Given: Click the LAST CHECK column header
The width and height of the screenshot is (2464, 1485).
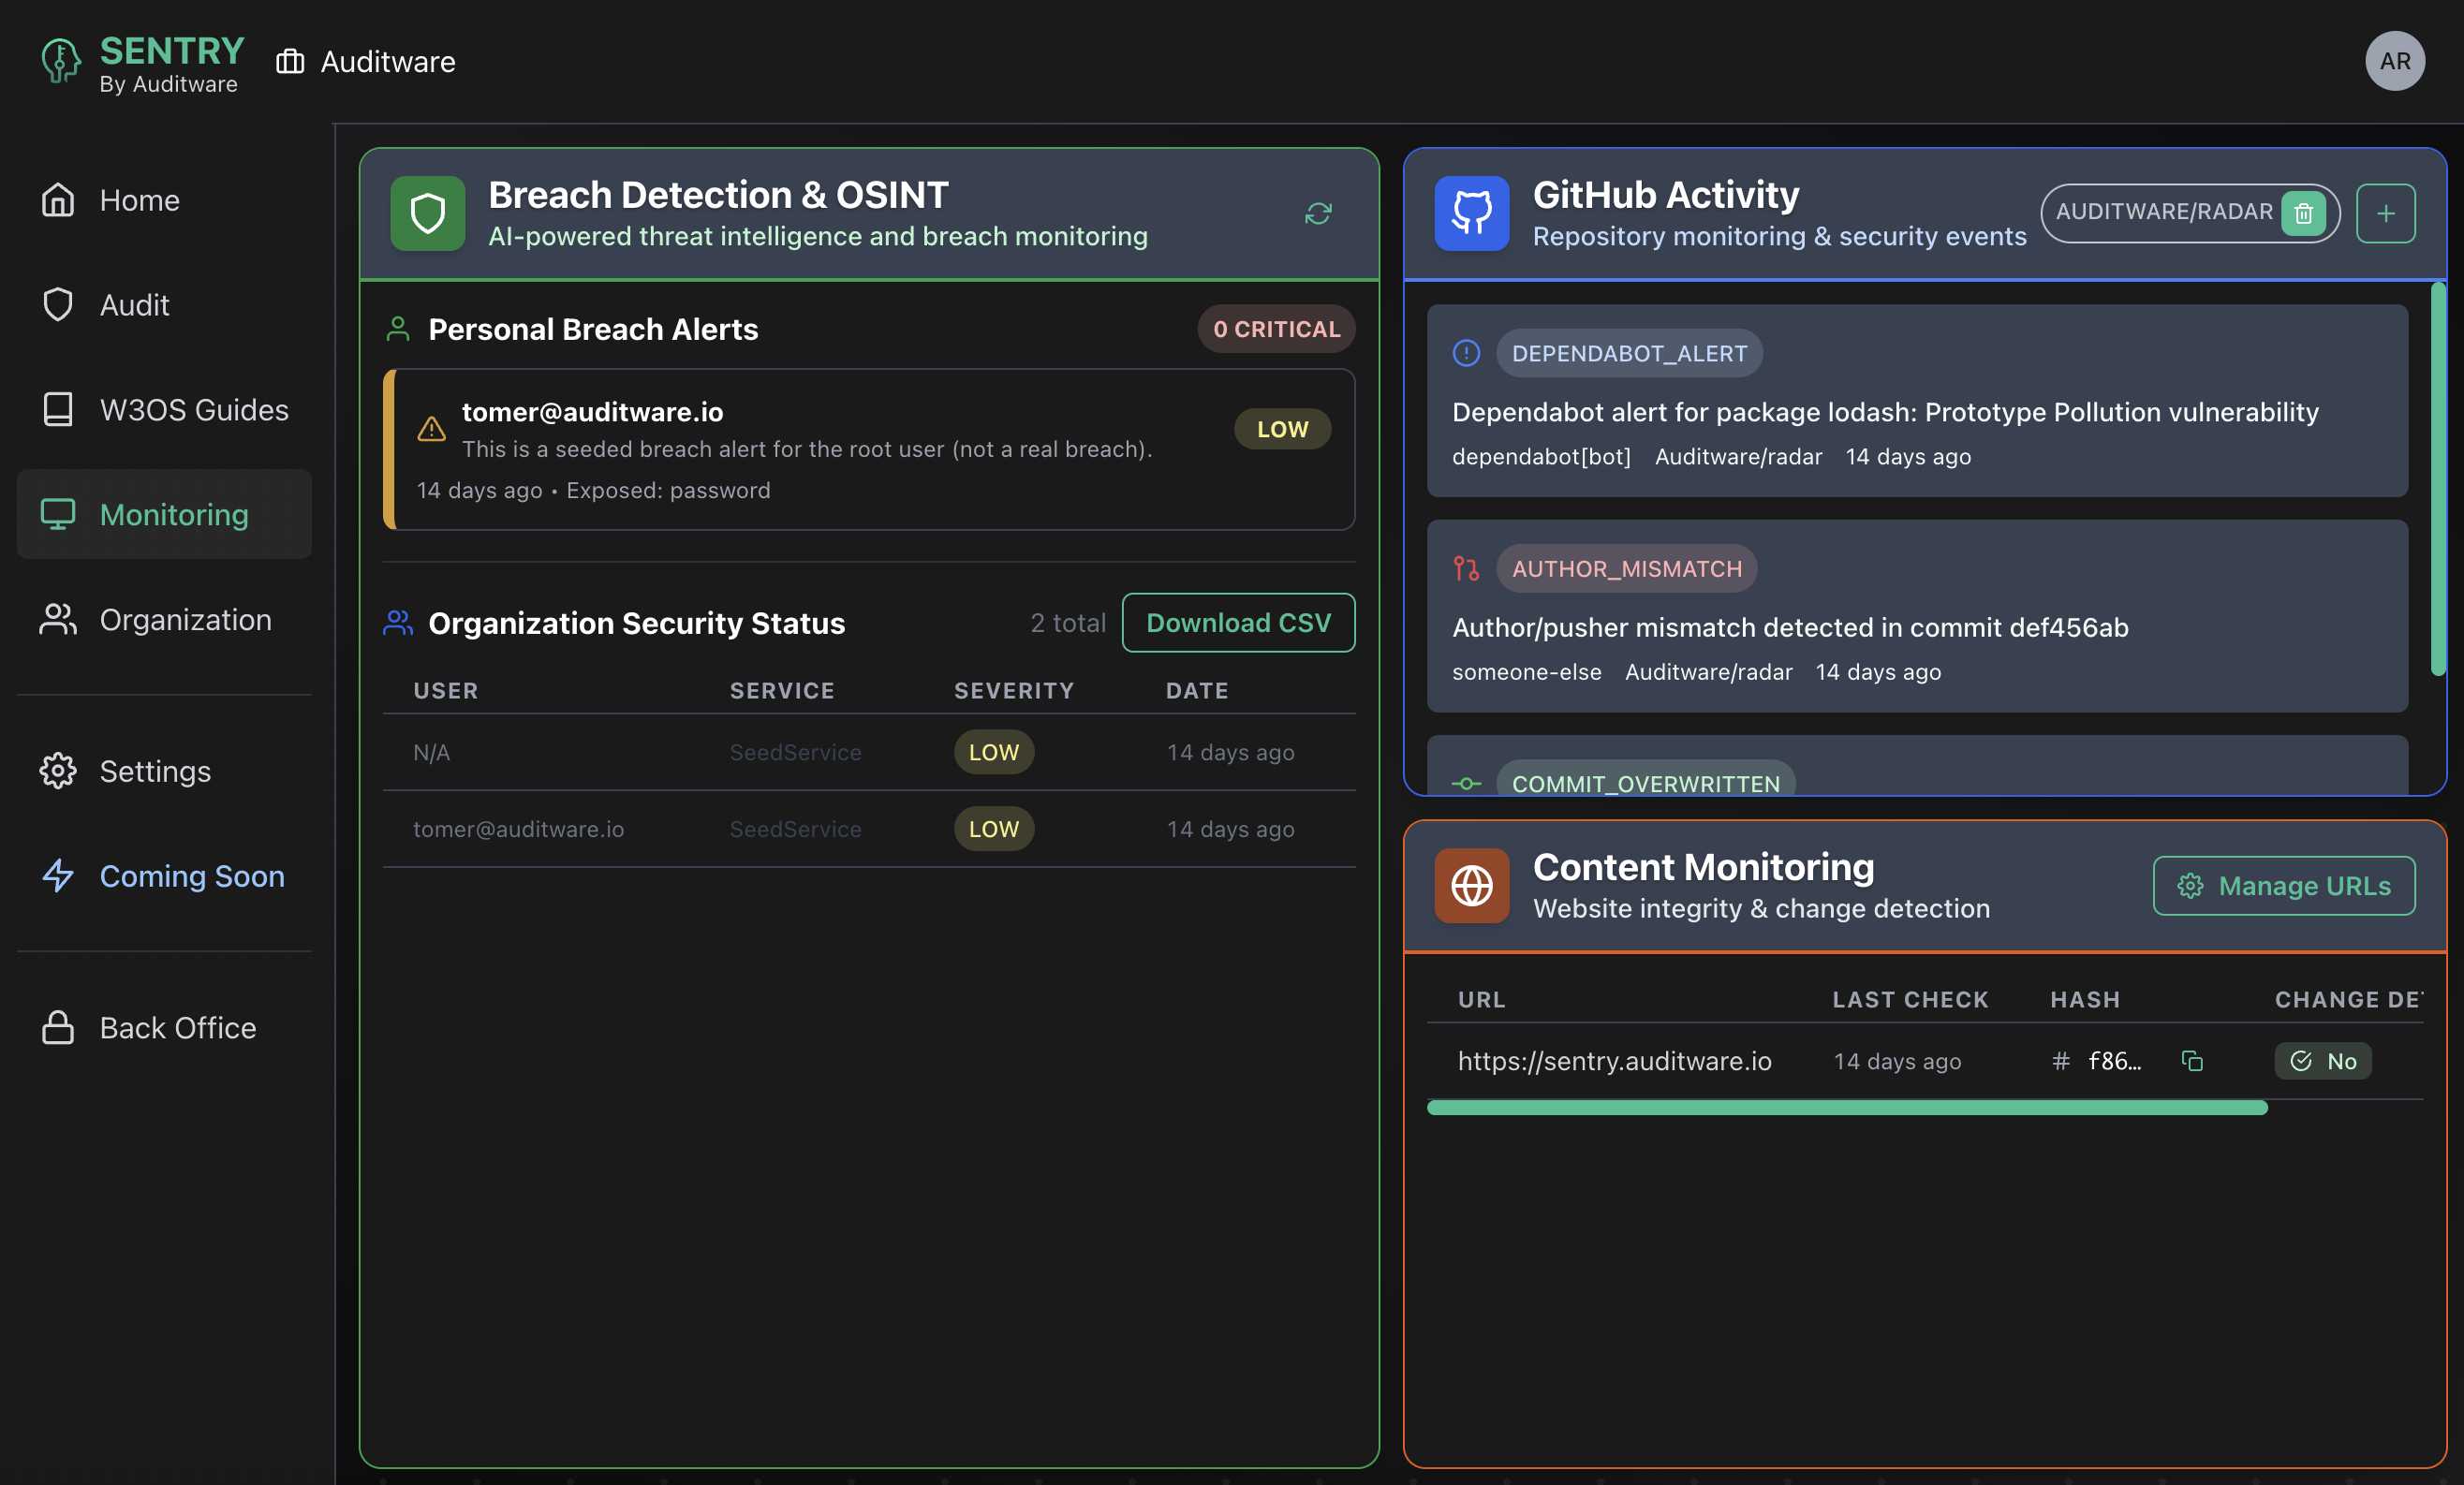Looking at the screenshot, I should [x=1910, y=1000].
